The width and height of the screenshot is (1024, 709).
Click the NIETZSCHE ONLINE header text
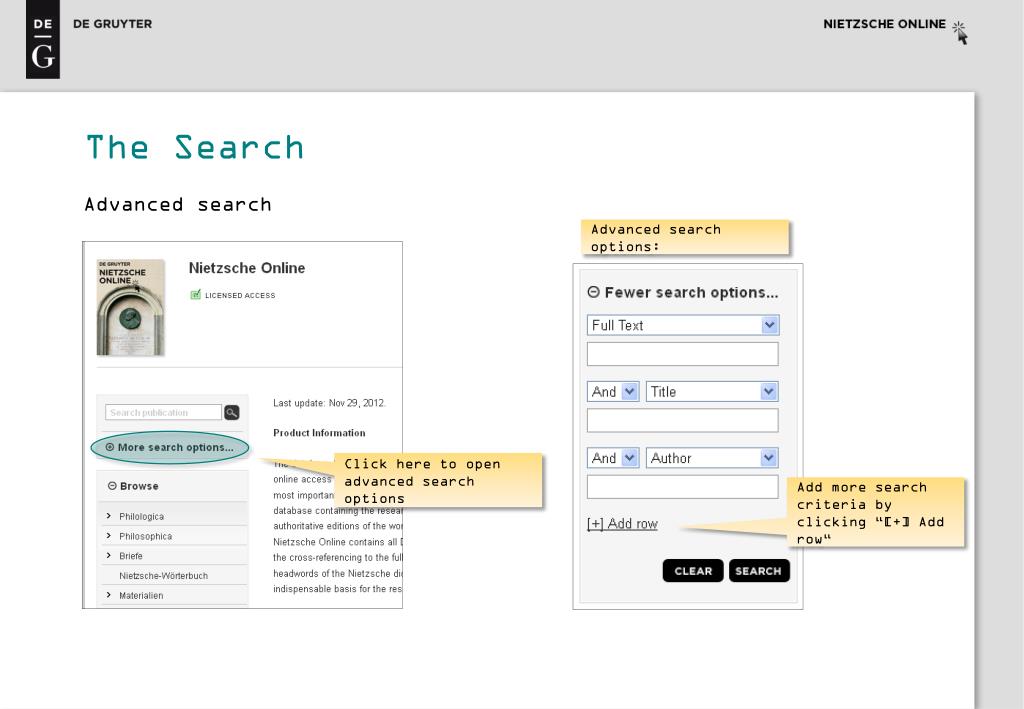point(884,24)
